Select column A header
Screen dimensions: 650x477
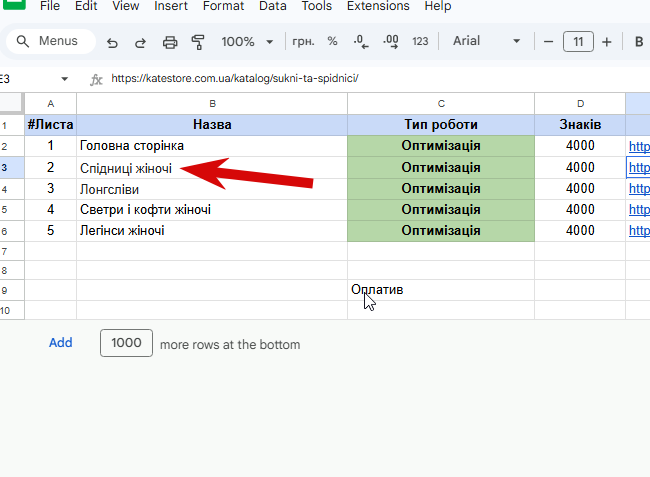click(51, 104)
